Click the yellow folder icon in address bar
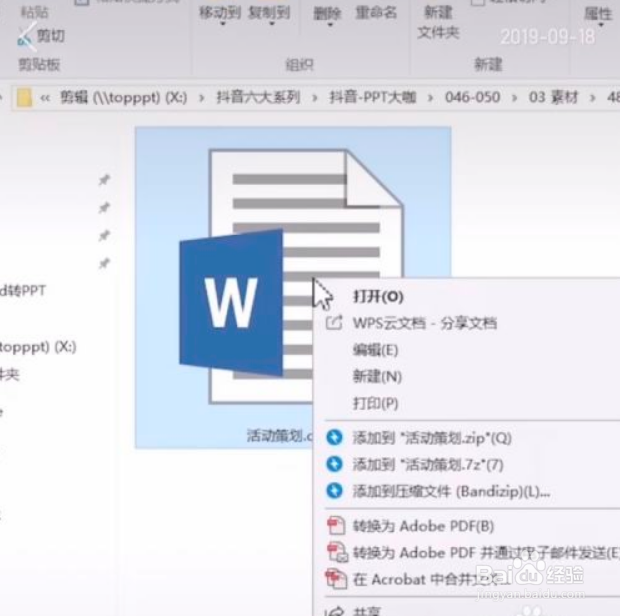 tap(24, 97)
